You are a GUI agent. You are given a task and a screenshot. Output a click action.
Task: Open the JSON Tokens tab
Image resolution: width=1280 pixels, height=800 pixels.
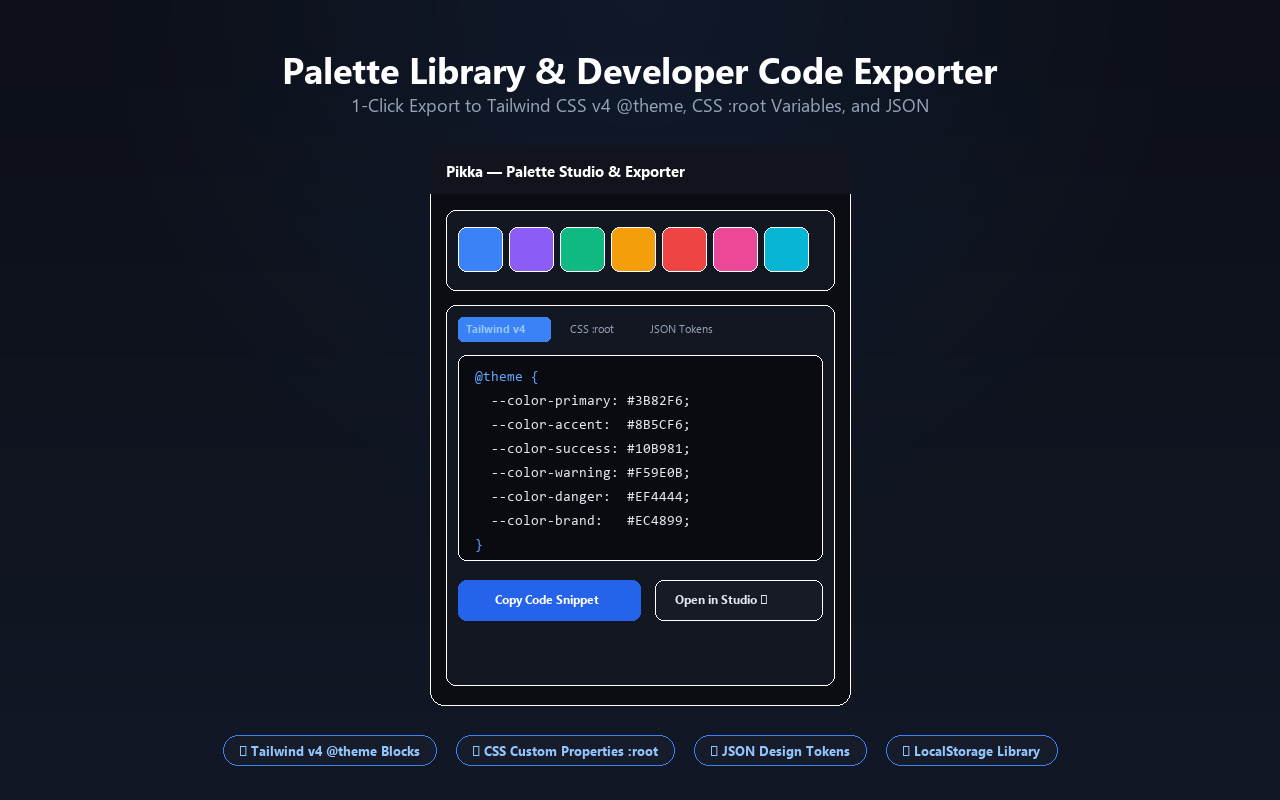tap(681, 329)
